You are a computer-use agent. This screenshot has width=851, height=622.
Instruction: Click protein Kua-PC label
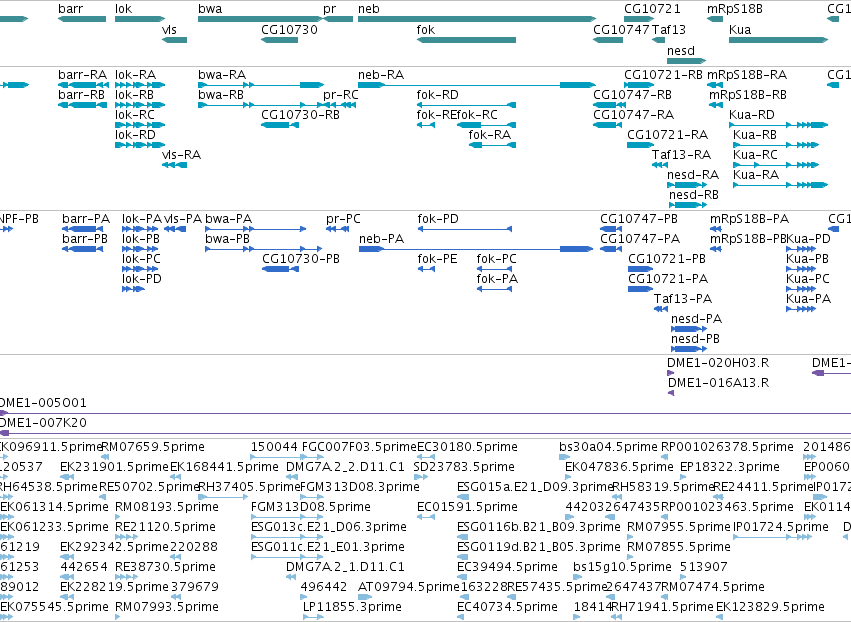(x=808, y=279)
